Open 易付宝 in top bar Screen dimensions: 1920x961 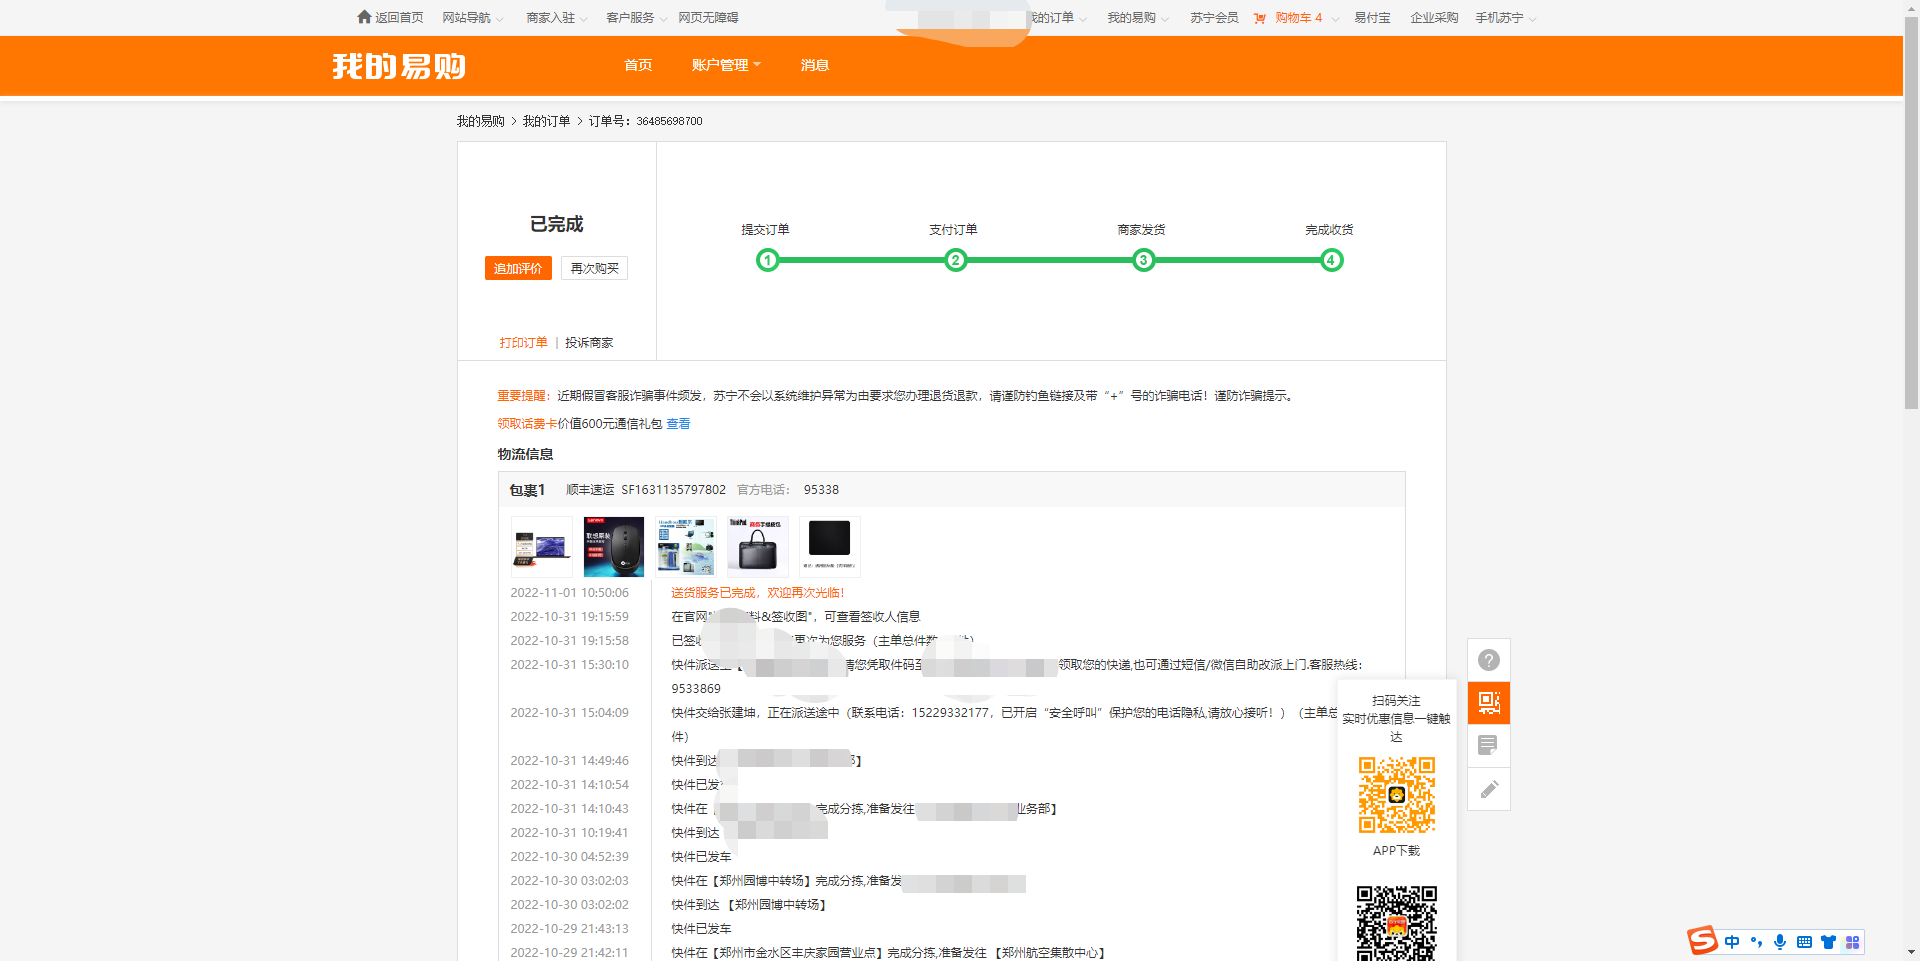pos(1372,18)
